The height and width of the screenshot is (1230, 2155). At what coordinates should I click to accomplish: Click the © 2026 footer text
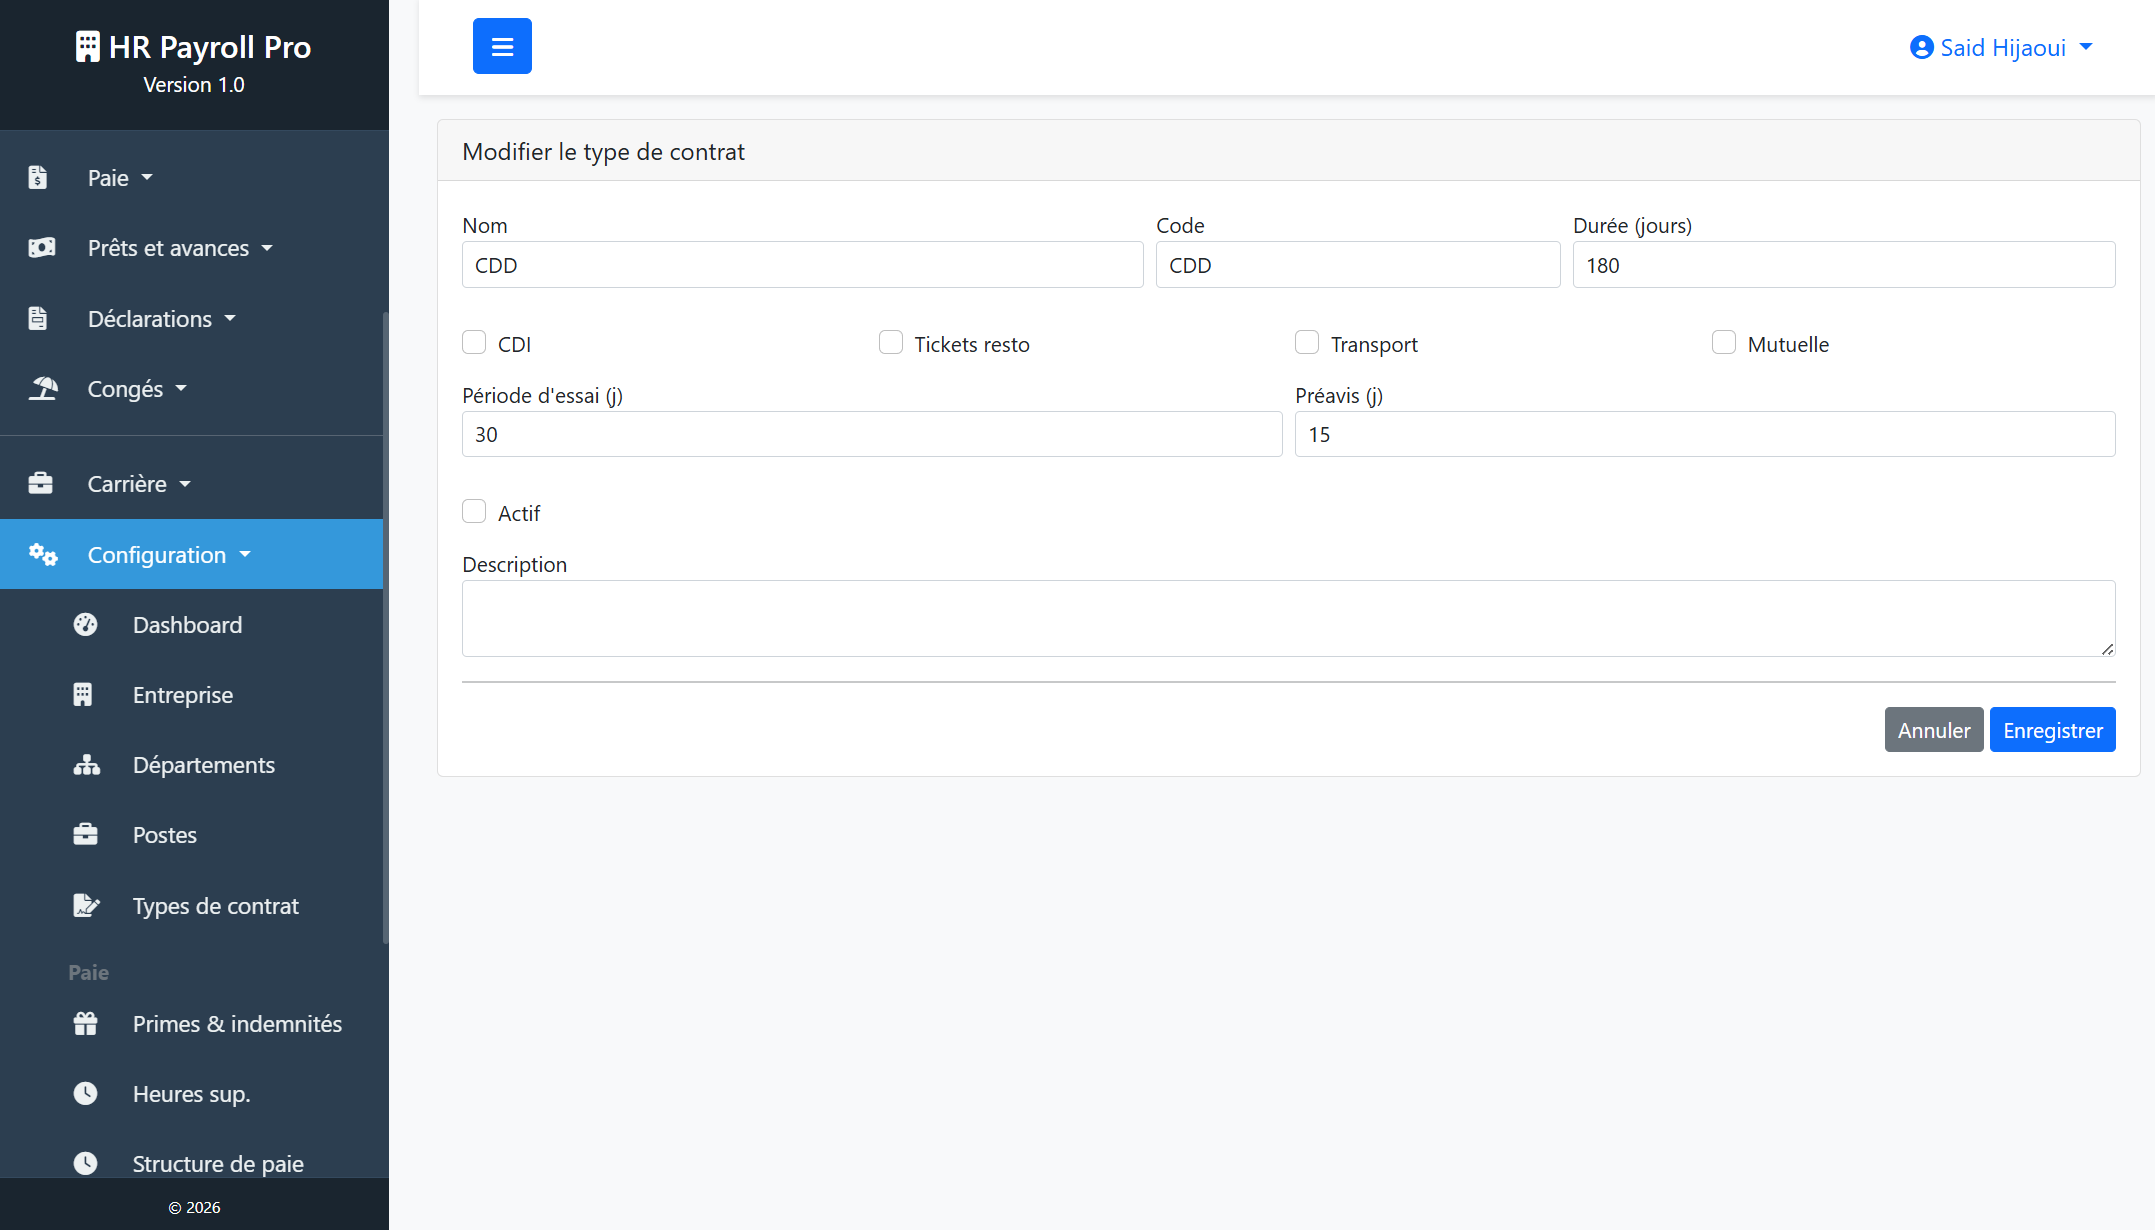click(x=194, y=1207)
